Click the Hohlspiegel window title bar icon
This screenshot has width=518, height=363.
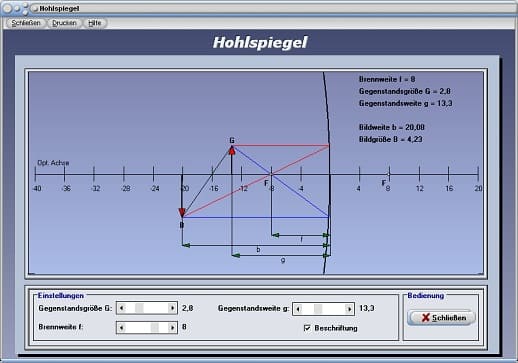(34, 8)
